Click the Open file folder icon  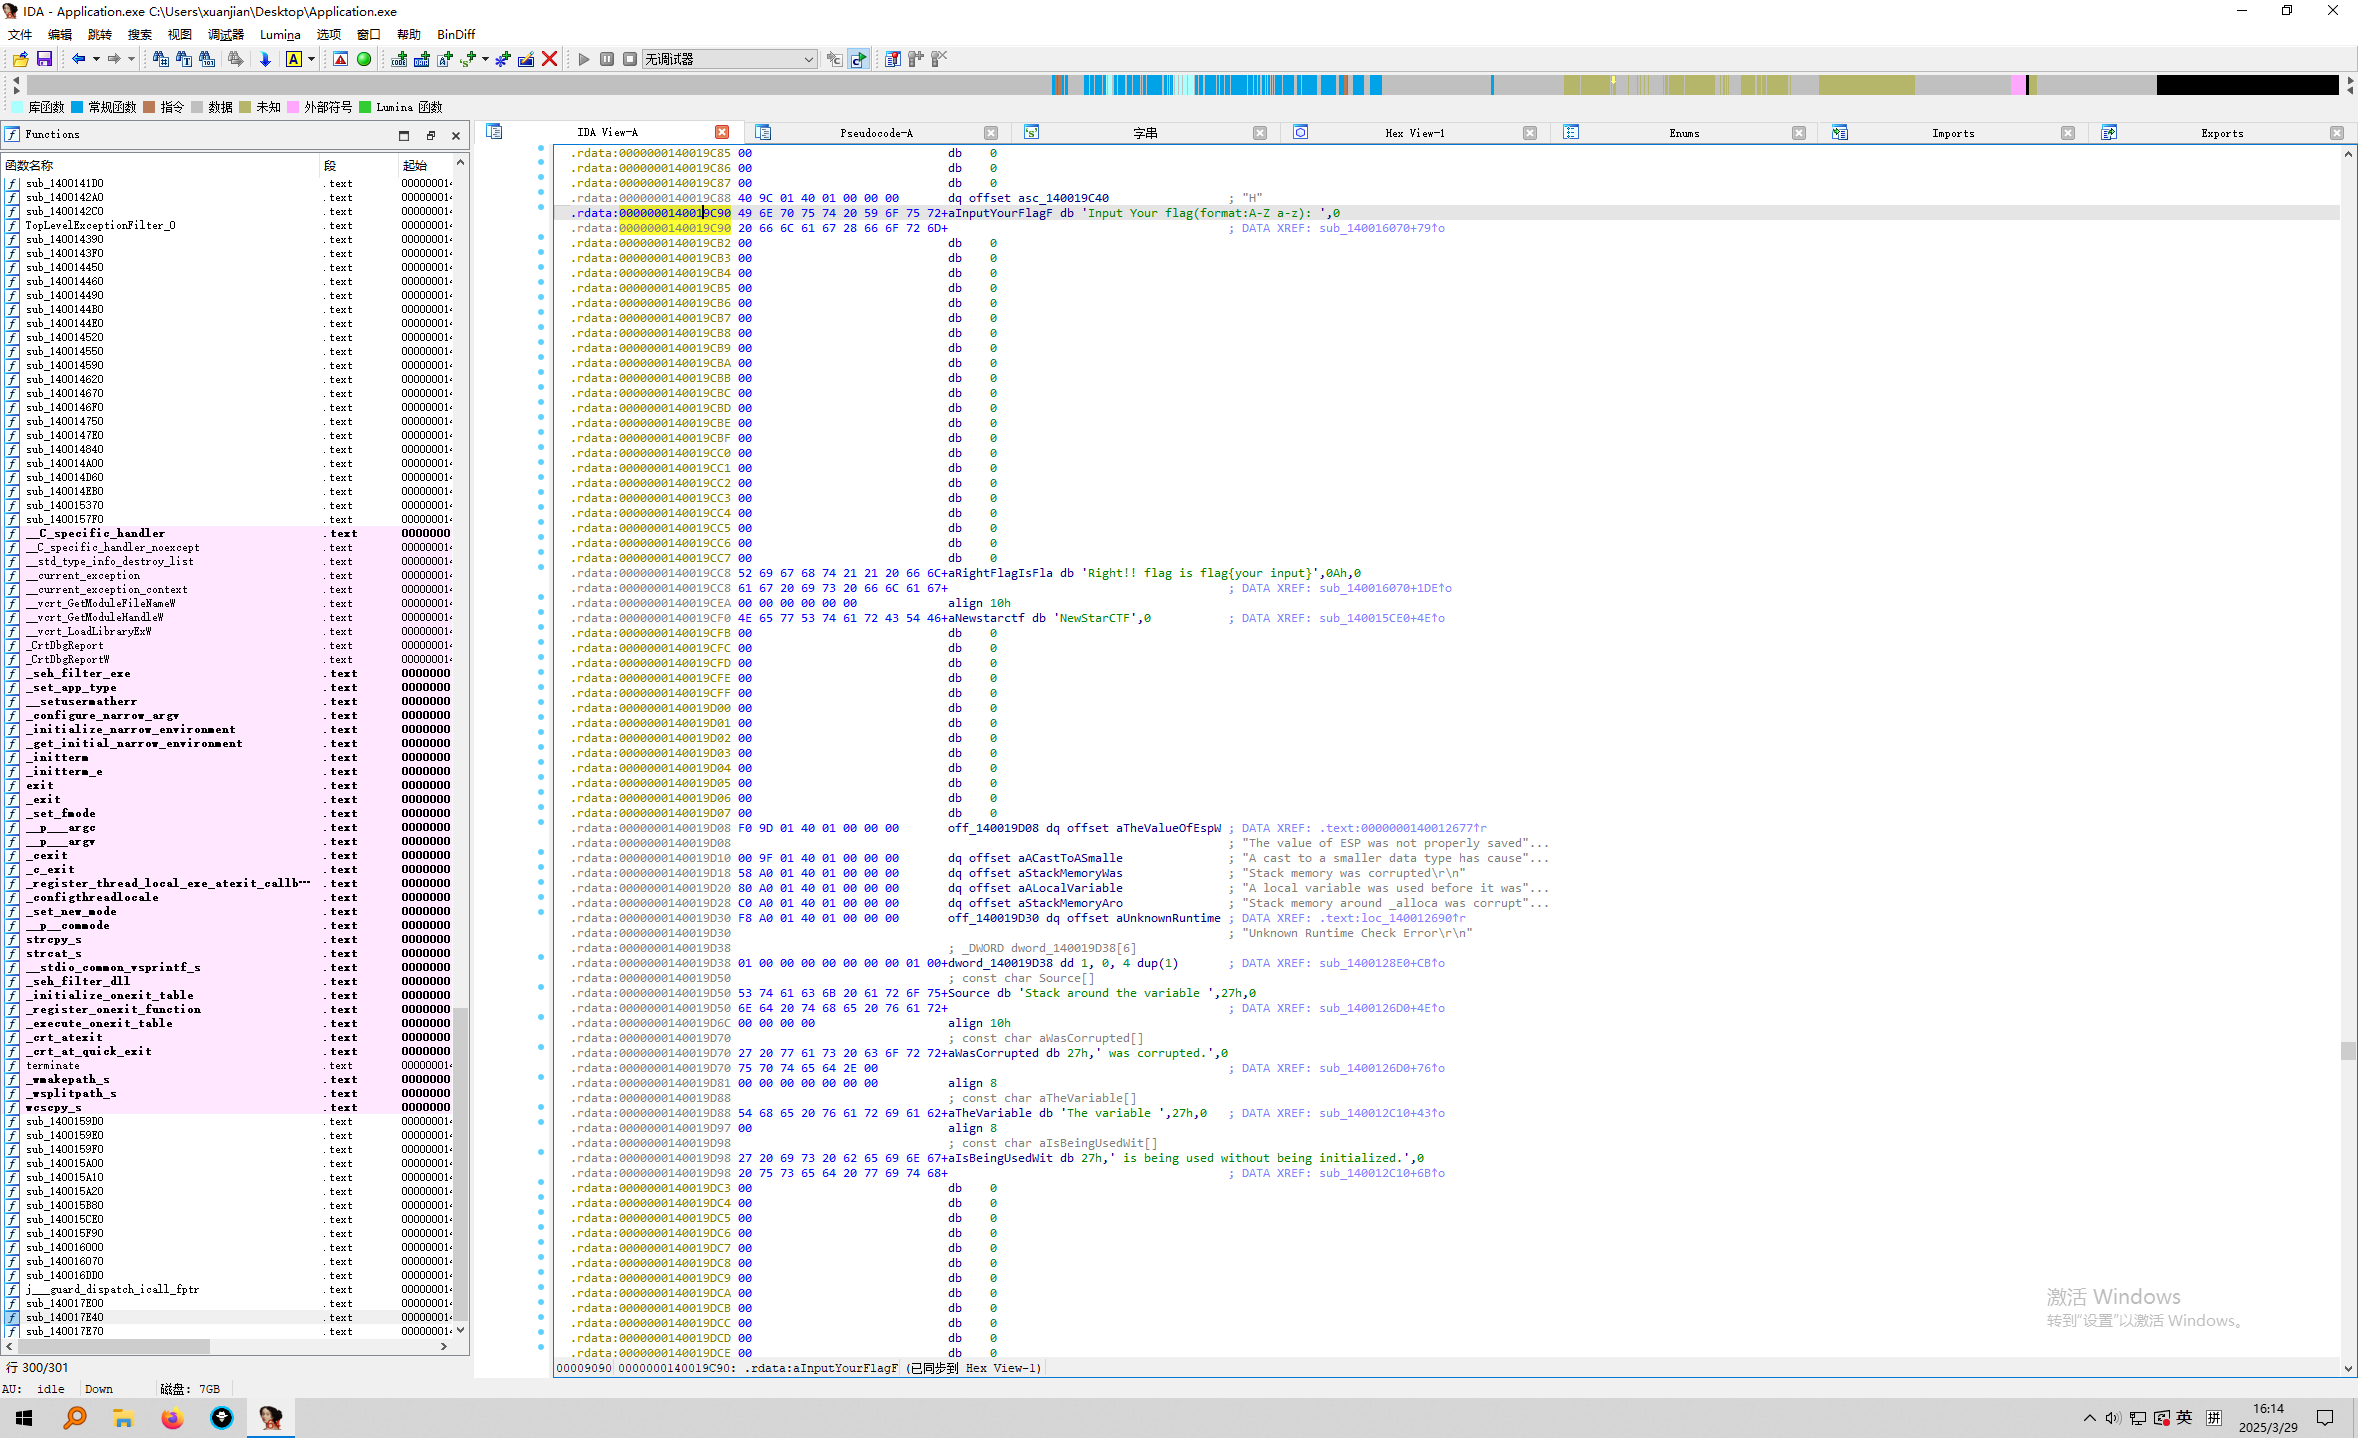[x=20, y=59]
